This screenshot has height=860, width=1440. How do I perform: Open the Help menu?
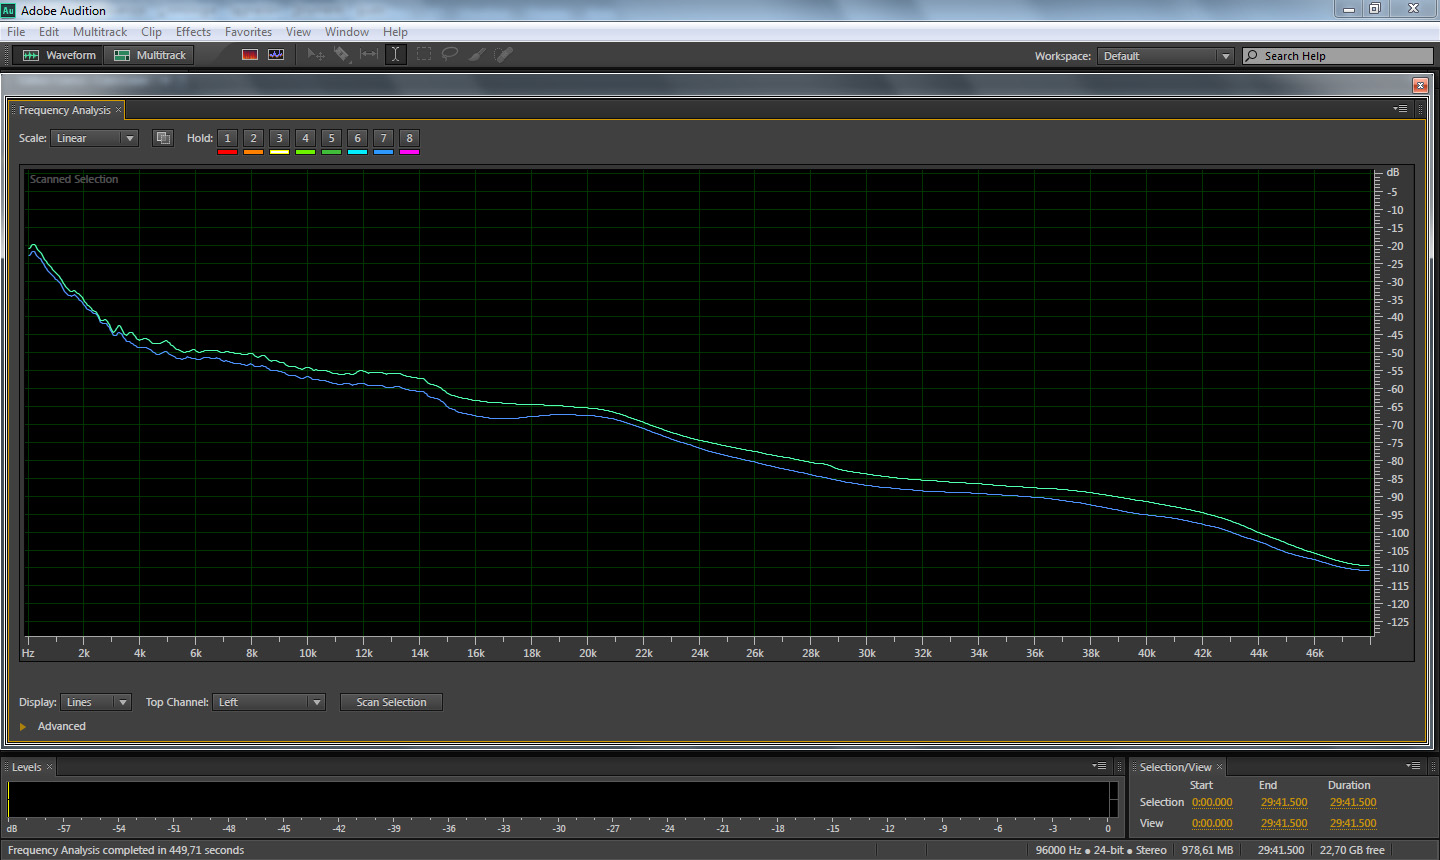pos(395,32)
